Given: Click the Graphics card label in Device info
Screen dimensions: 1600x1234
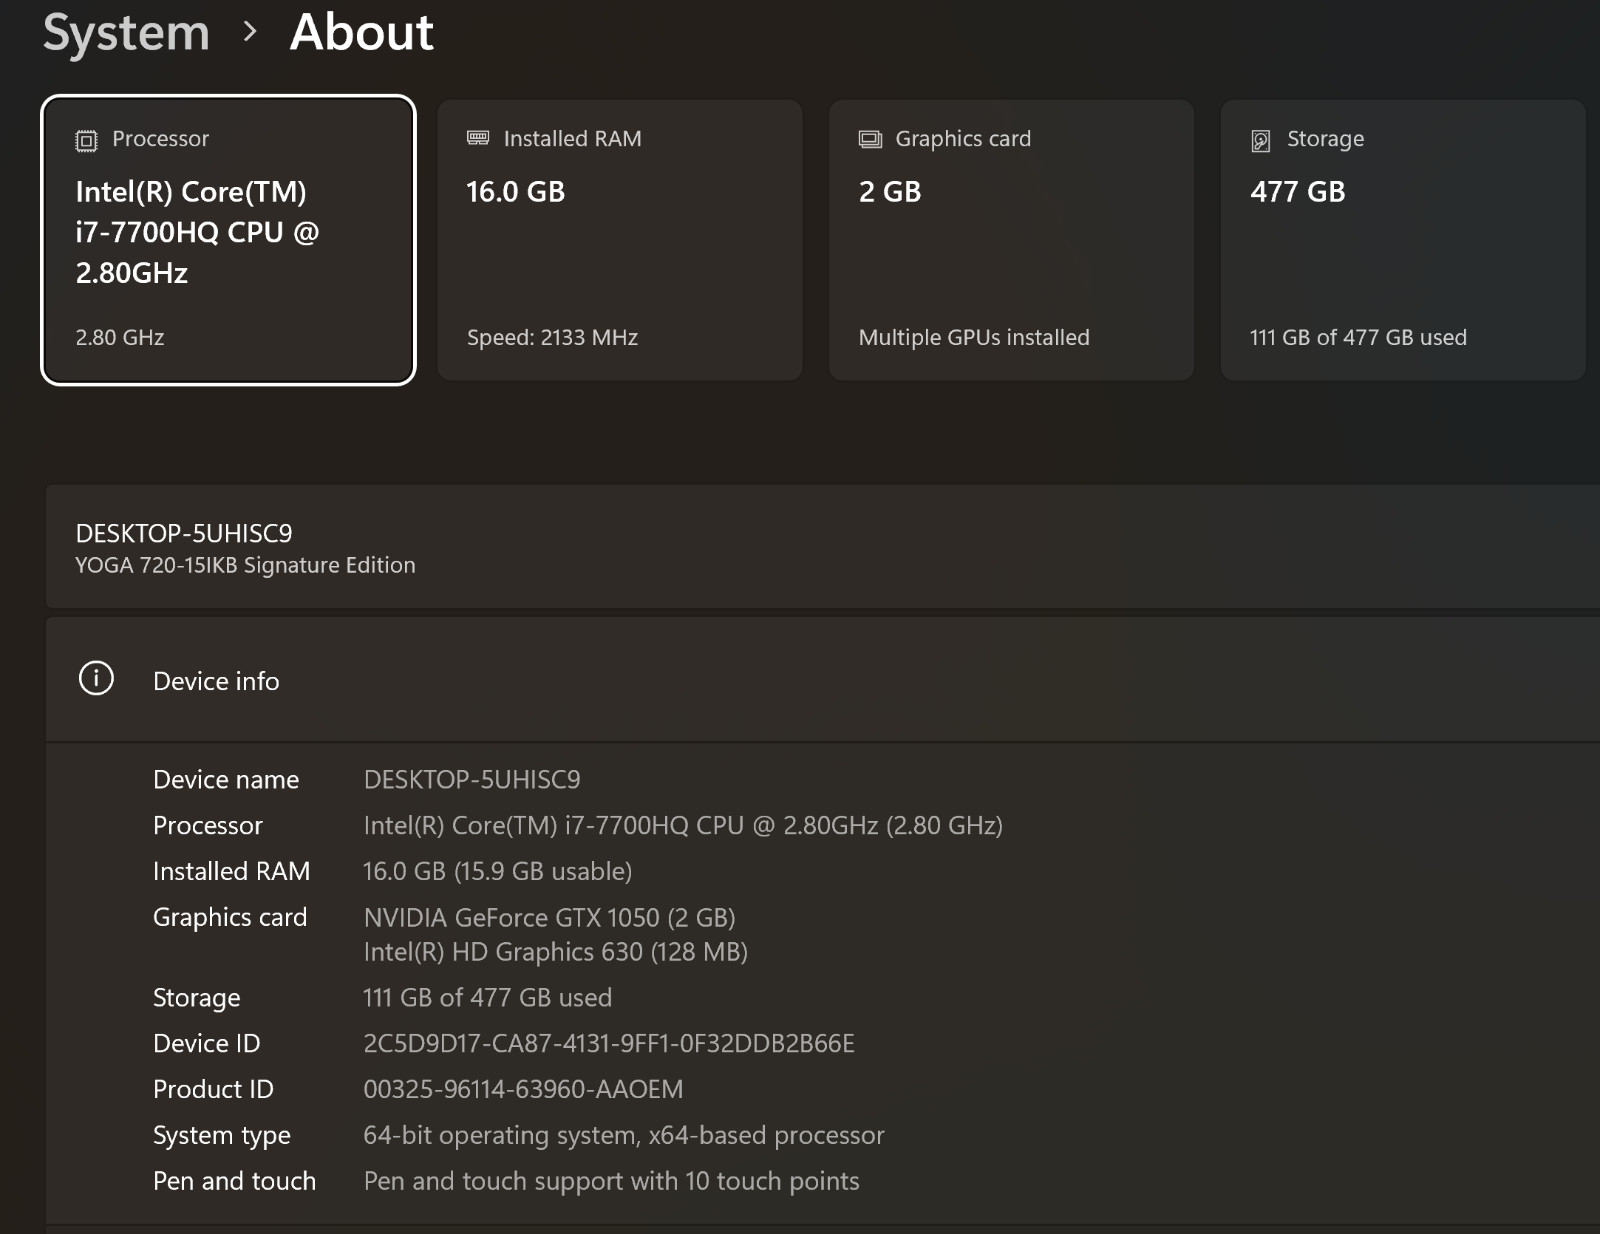Looking at the screenshot, I should (230, 917).
